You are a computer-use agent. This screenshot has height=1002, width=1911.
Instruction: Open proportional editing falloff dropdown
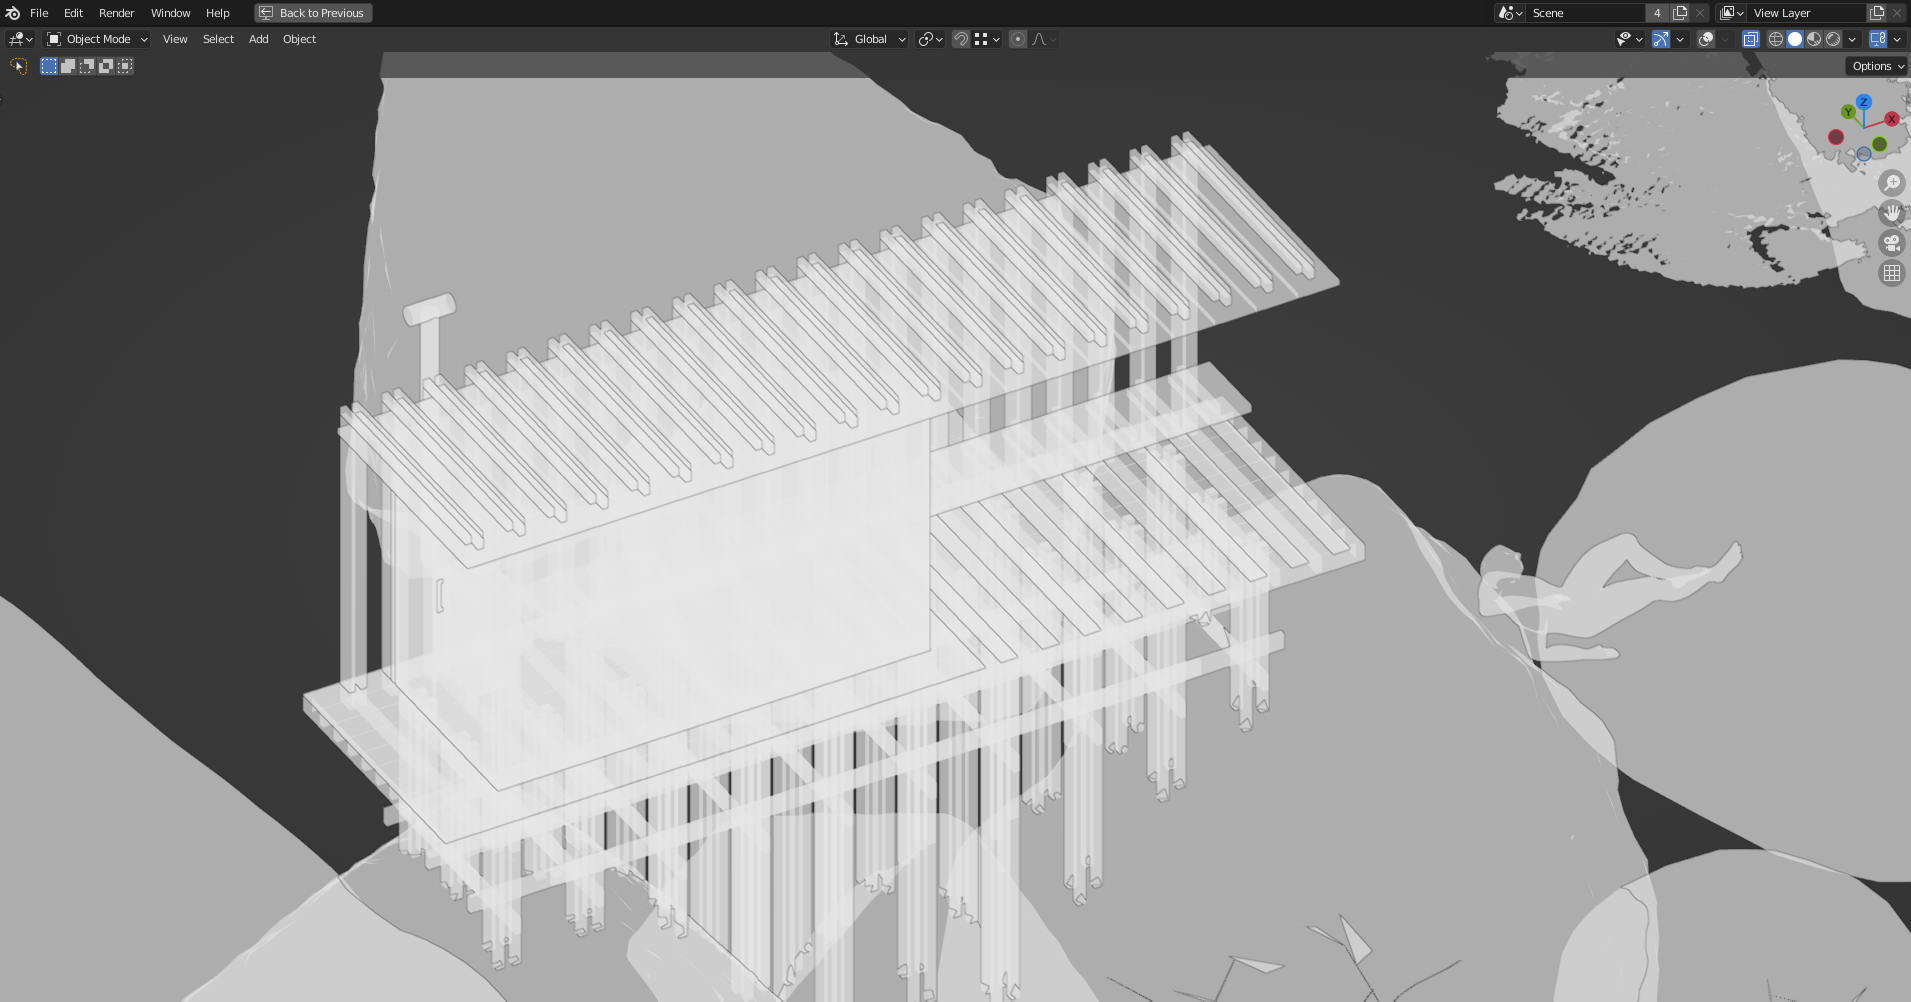click(x=1044, y=39)
